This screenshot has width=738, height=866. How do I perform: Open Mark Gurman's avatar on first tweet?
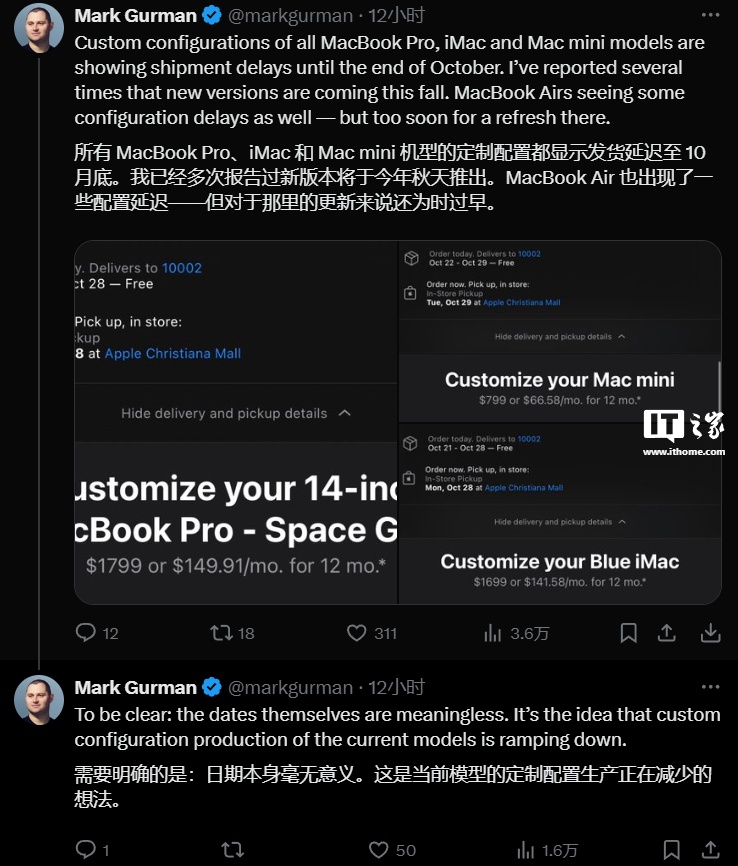pyautogui.click(x=39, y=29)
